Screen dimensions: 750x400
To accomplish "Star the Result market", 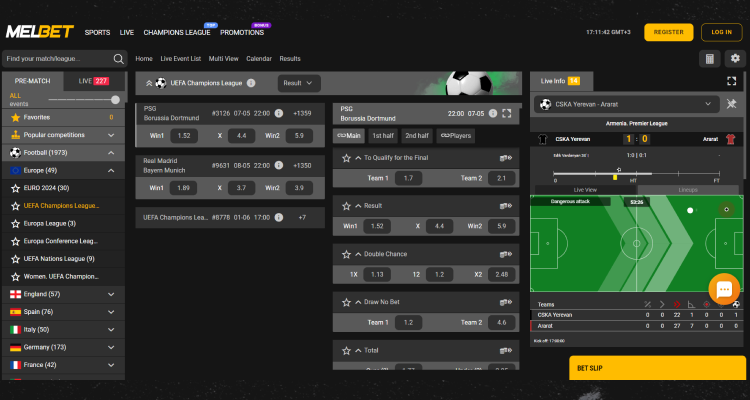I will pyautogui.click(x=346, y=206).
